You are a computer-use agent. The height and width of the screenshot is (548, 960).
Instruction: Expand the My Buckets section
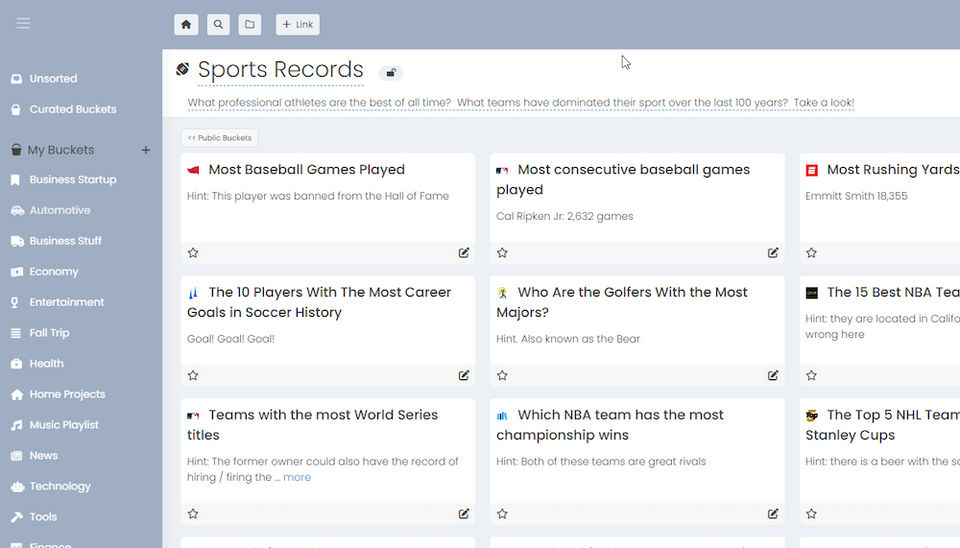pos(61,150)
